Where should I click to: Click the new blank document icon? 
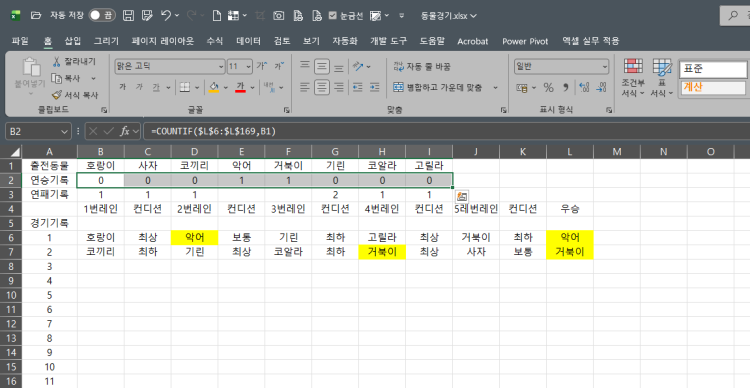217,16
